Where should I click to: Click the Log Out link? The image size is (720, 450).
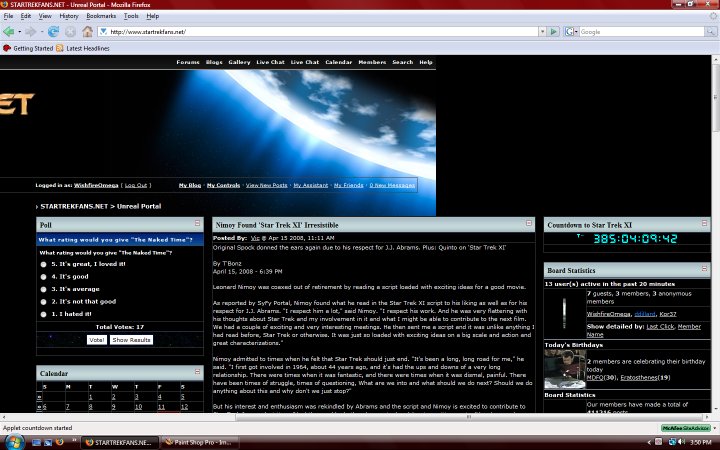click(x=136, y=185)
